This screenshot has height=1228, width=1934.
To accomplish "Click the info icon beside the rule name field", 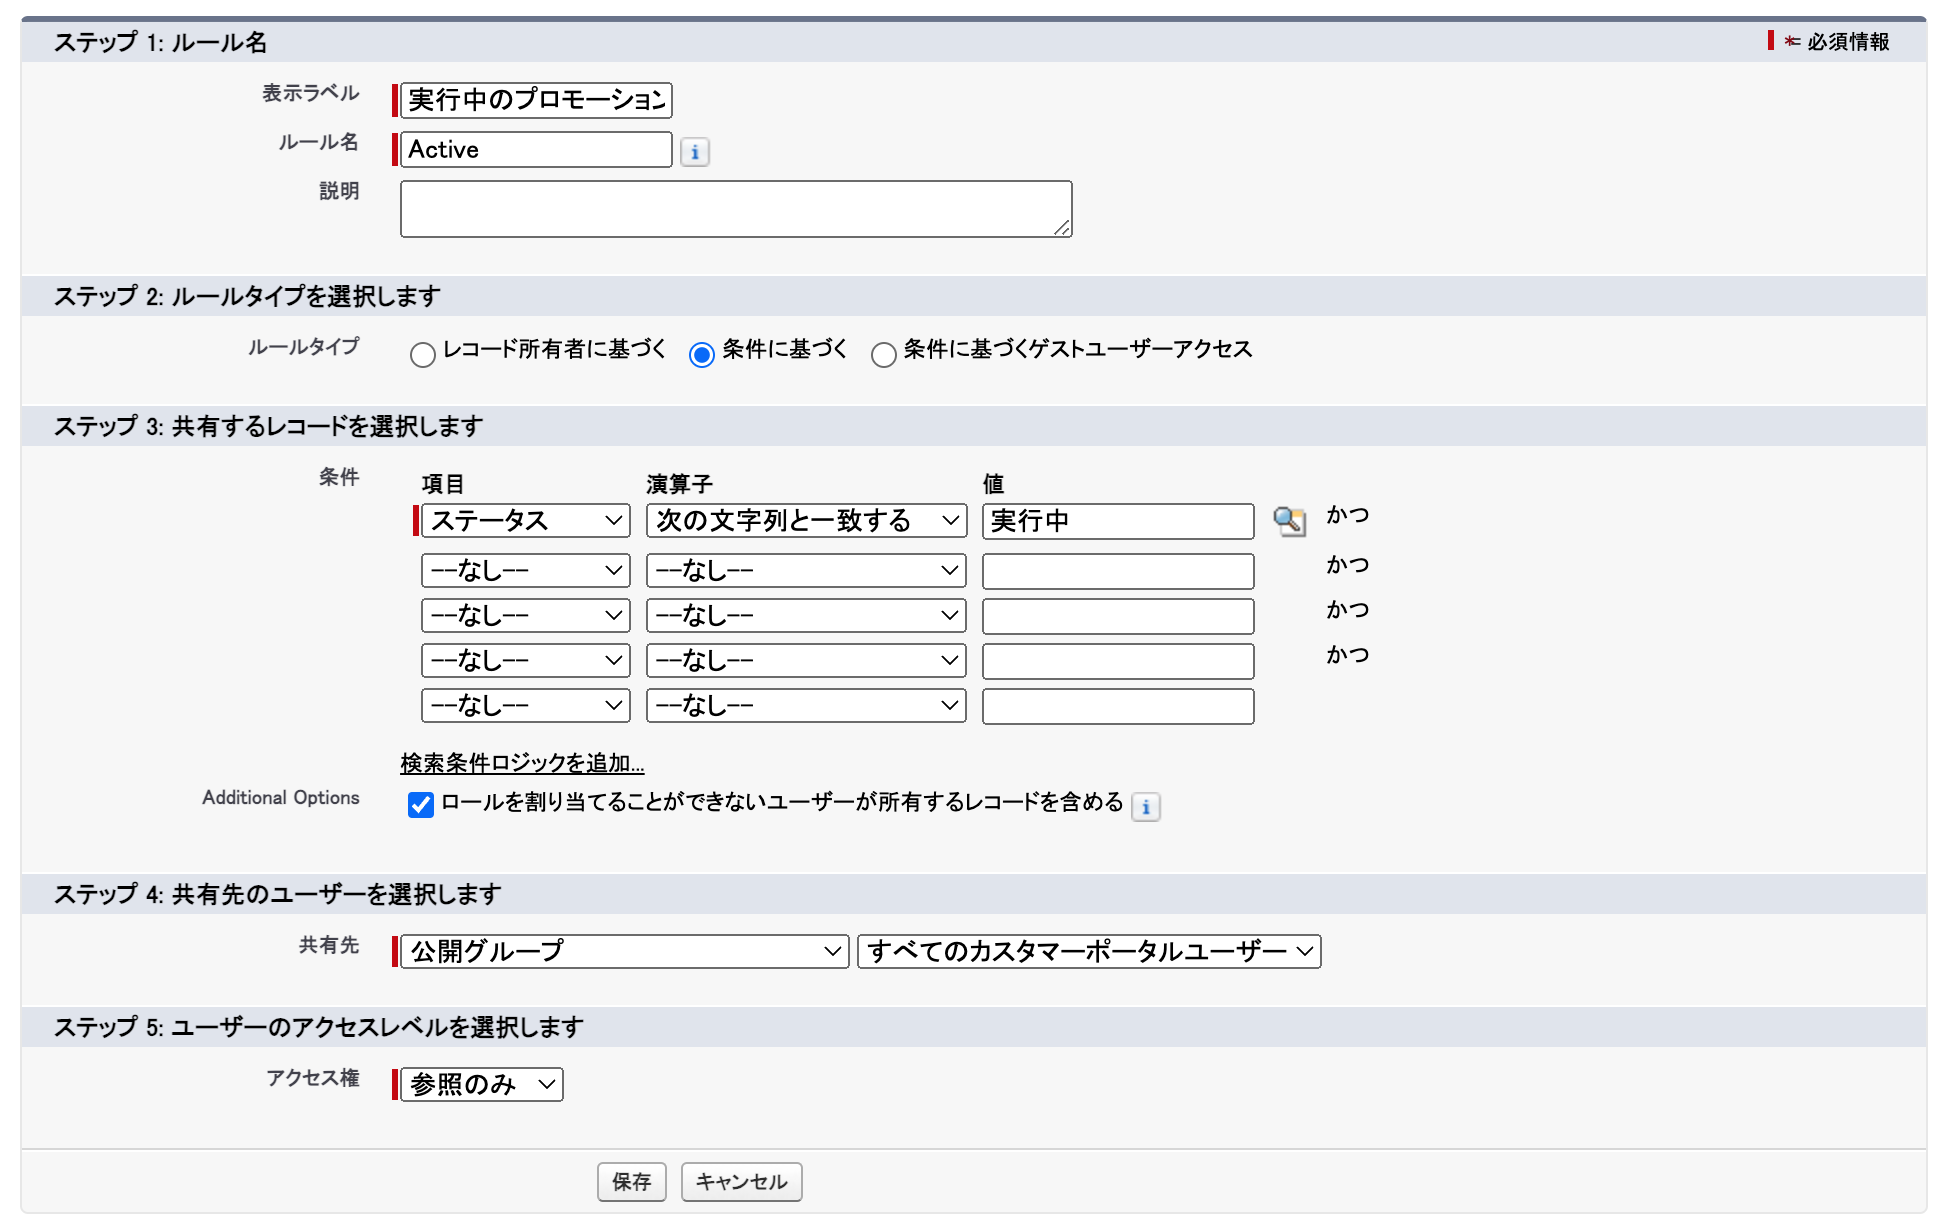I will click(x=694, y=152).
